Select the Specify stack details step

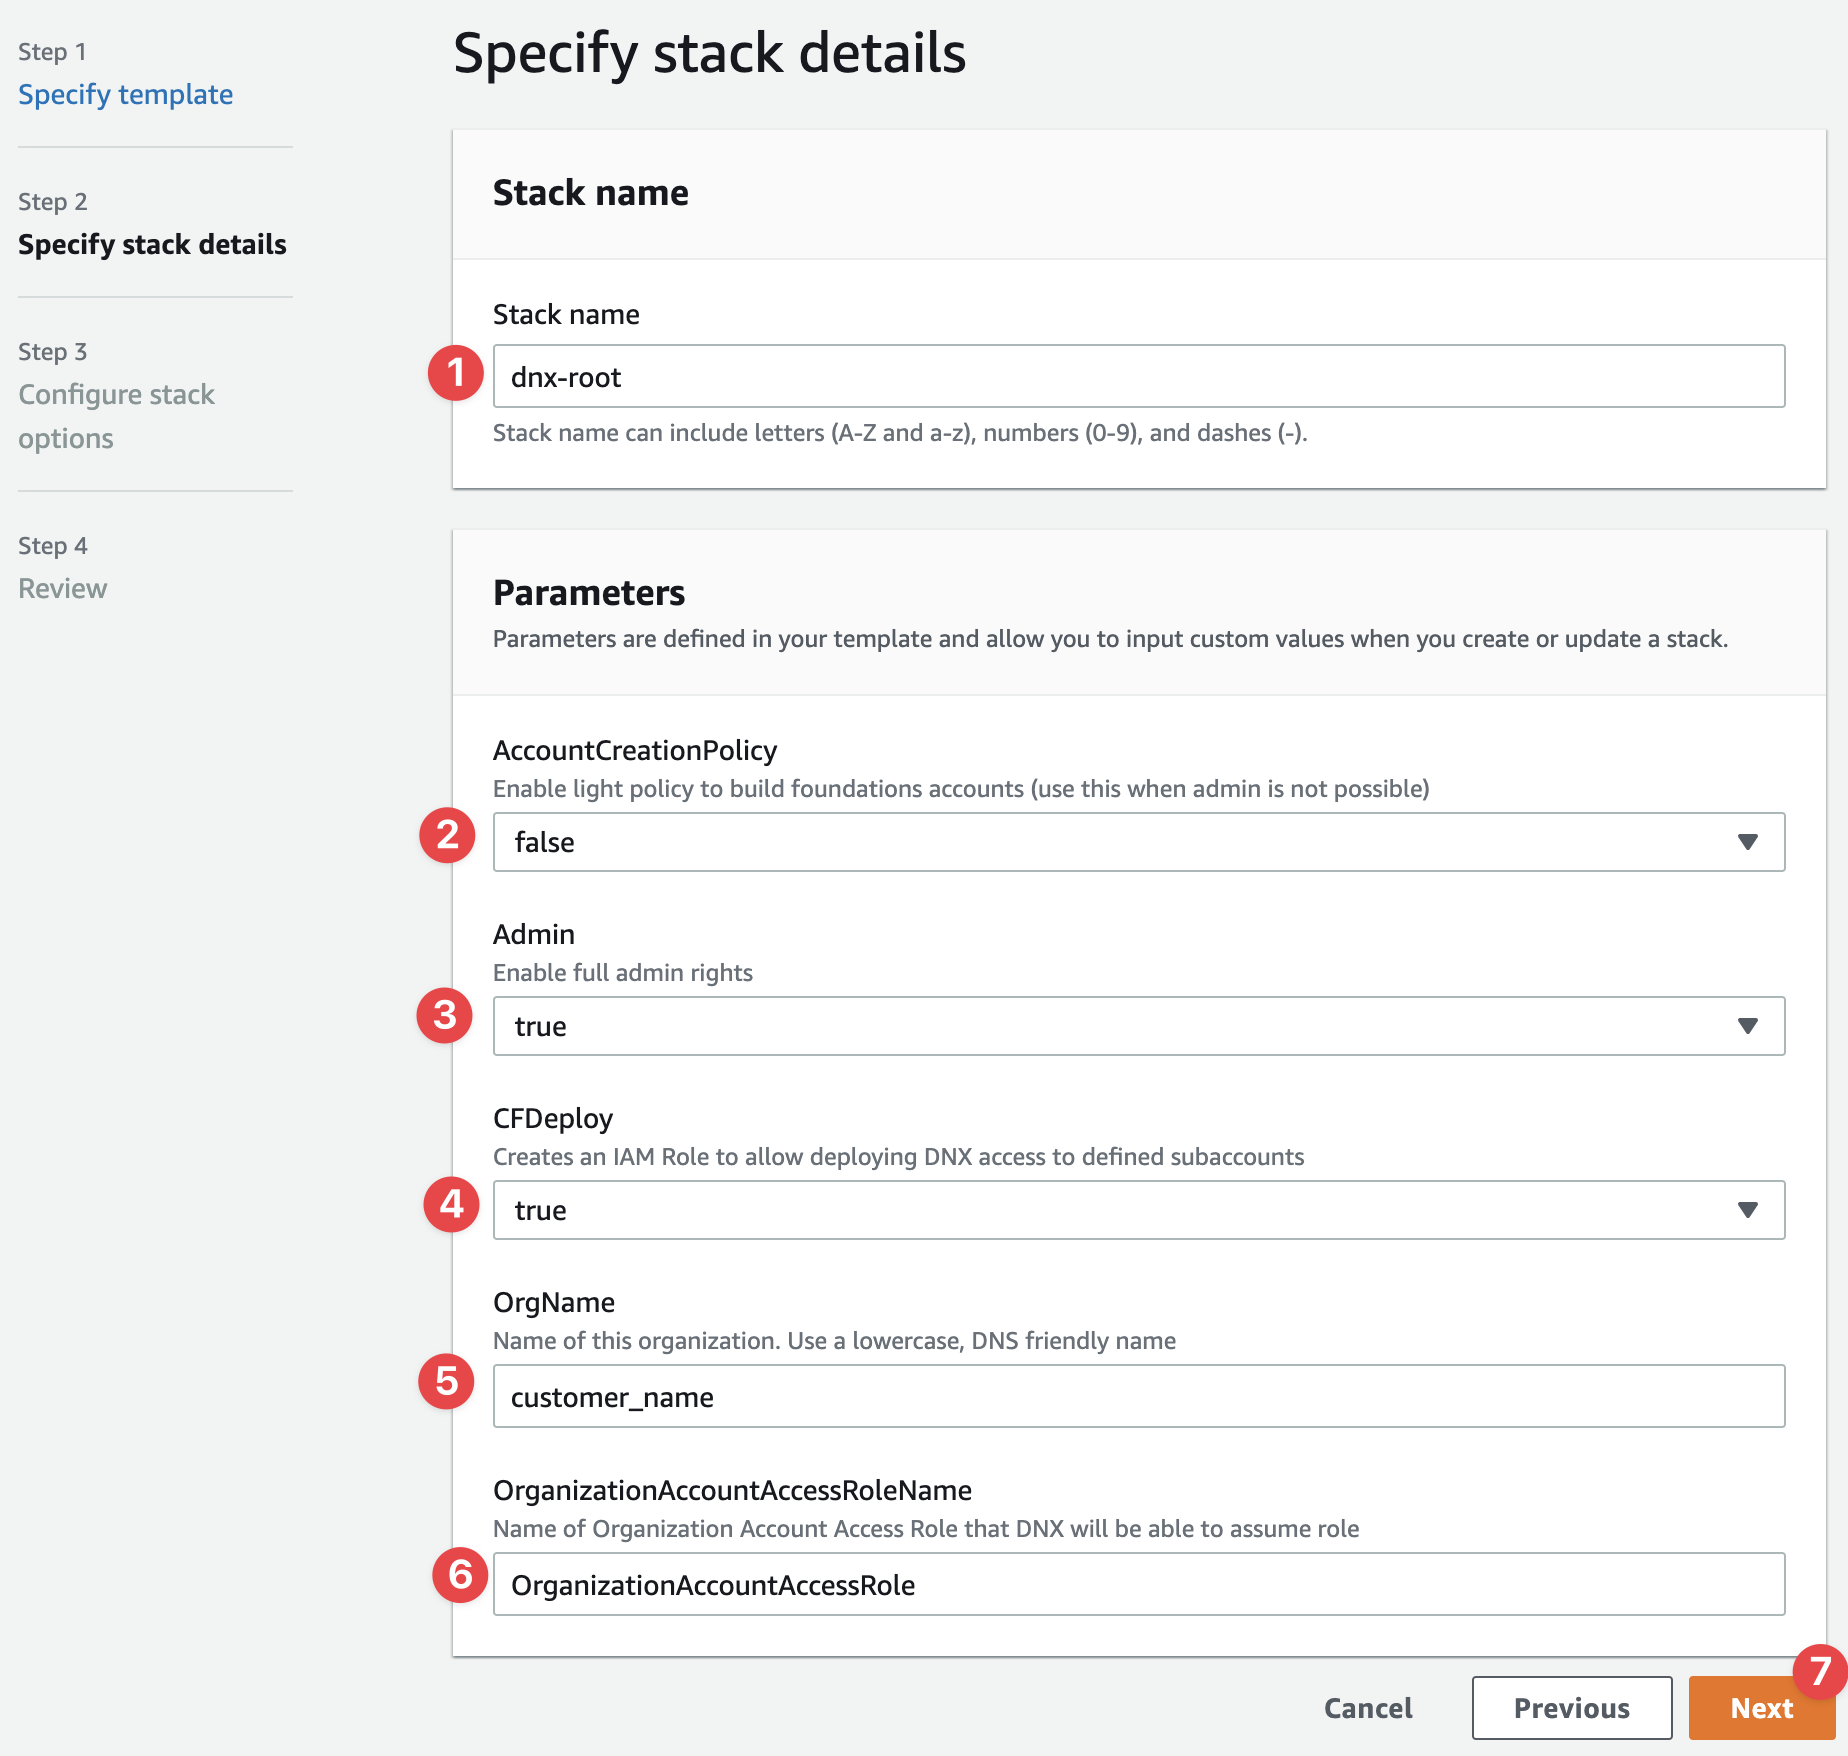point(152,244)
